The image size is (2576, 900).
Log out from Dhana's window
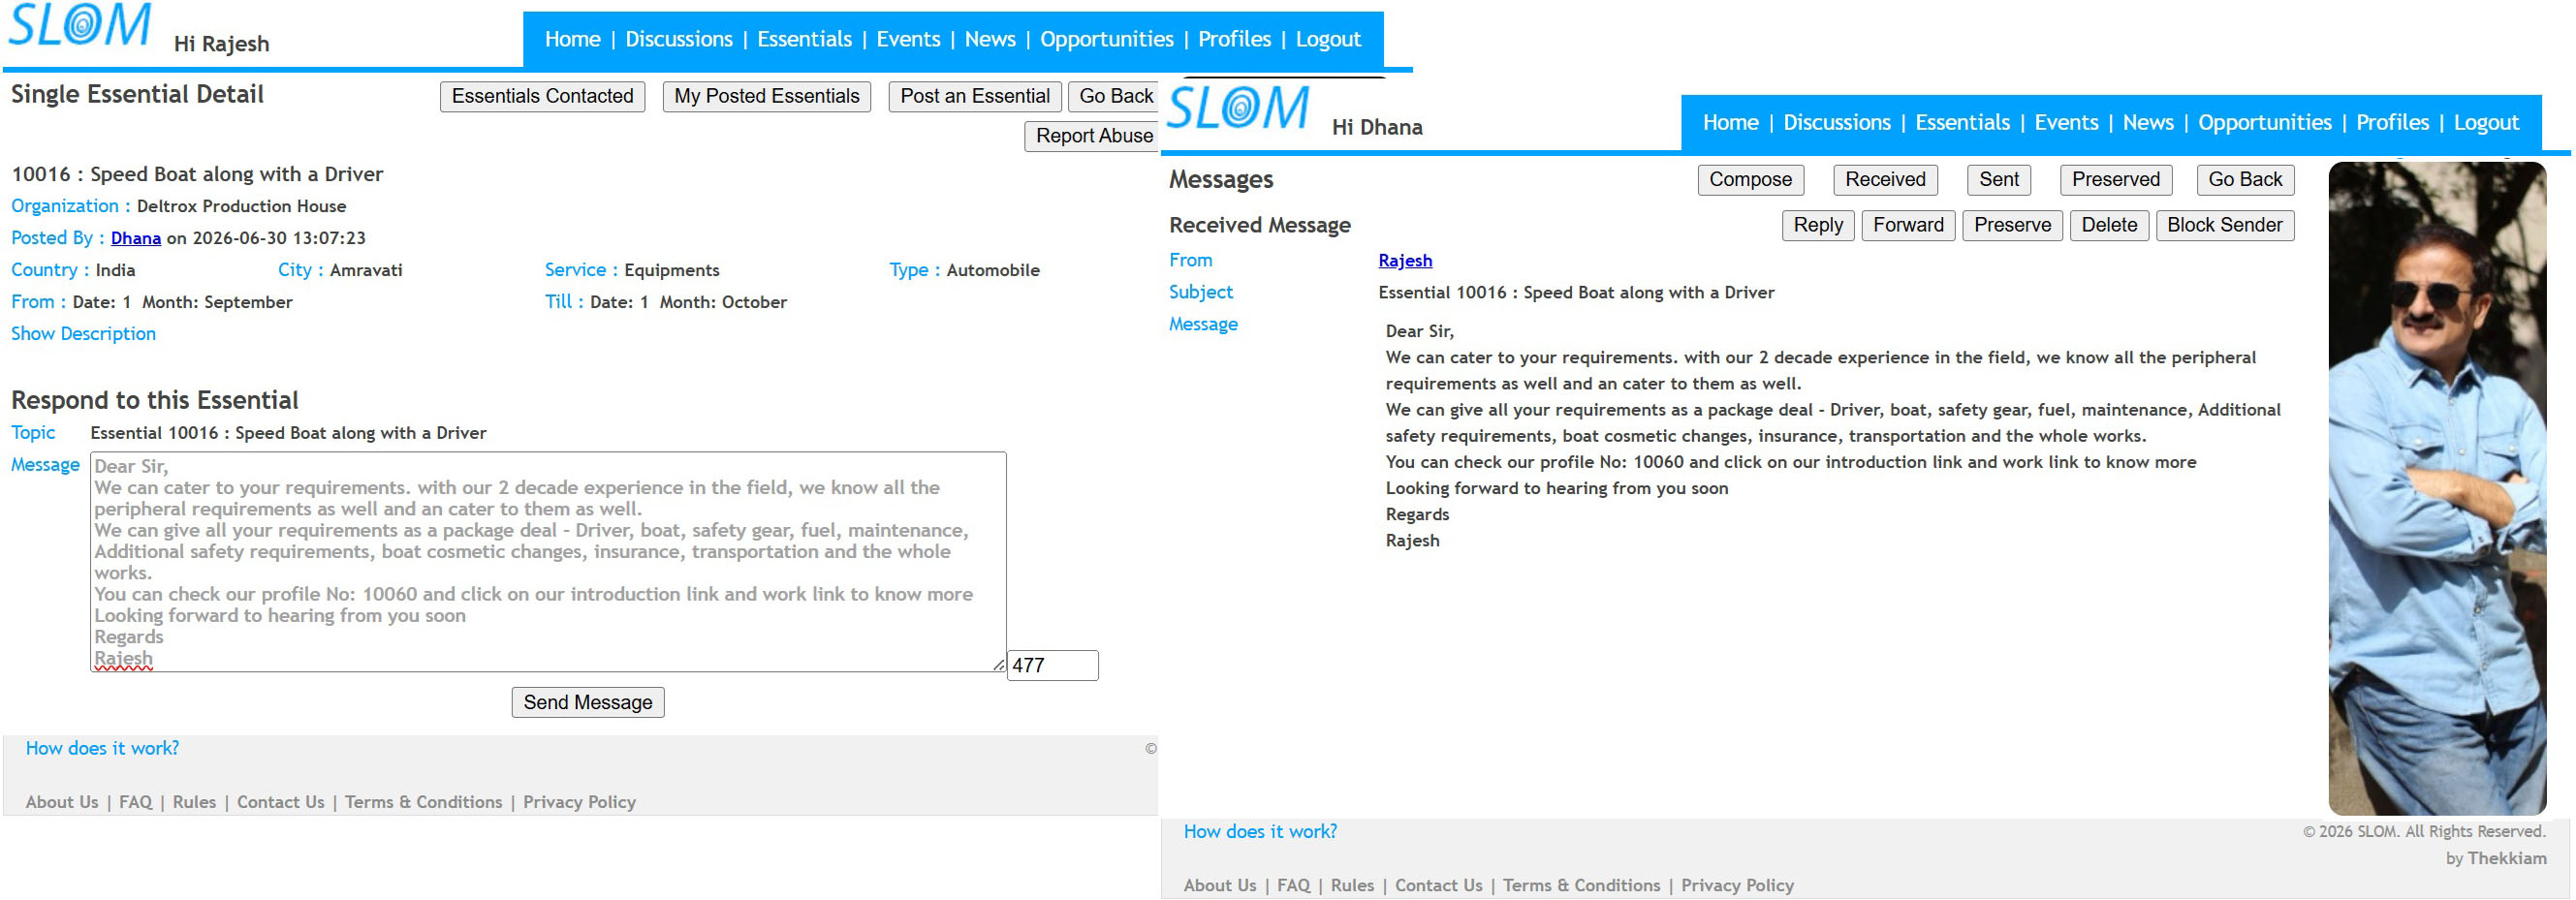[x=2486, y=122]
